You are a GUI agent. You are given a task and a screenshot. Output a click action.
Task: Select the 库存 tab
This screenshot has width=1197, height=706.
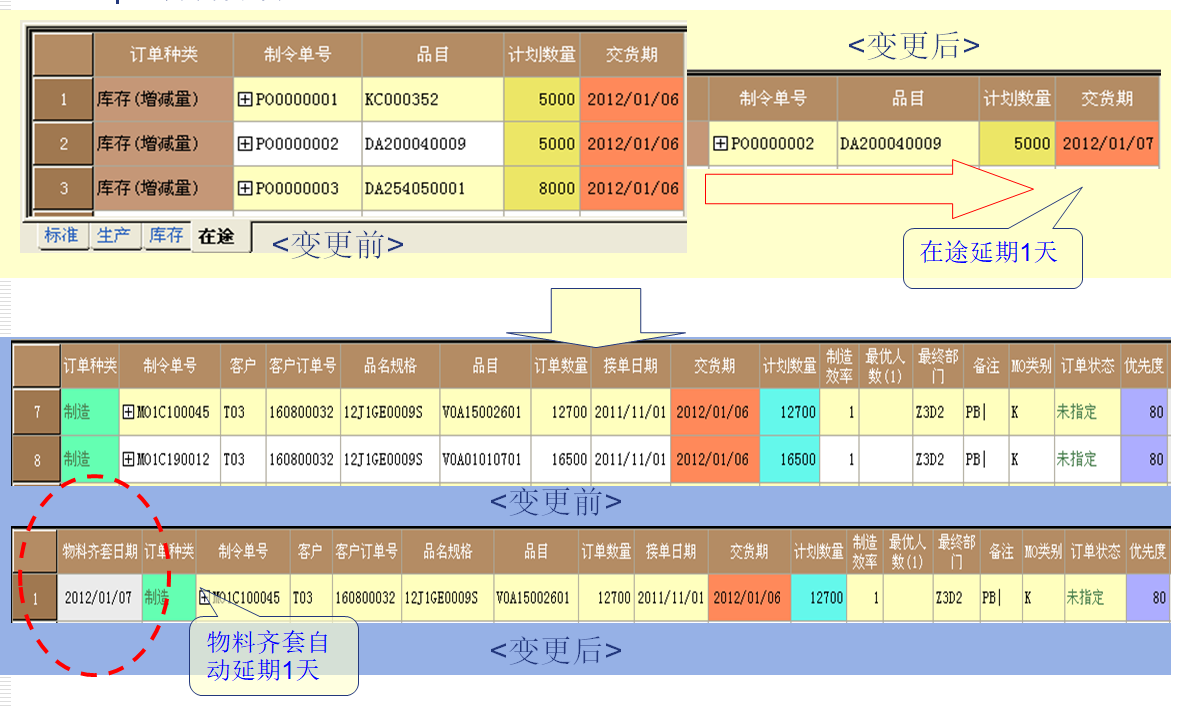[166, 236]
